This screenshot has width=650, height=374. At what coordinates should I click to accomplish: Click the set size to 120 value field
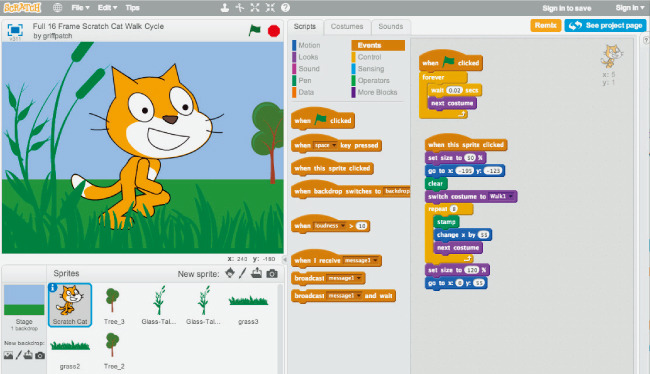[472, 270]
